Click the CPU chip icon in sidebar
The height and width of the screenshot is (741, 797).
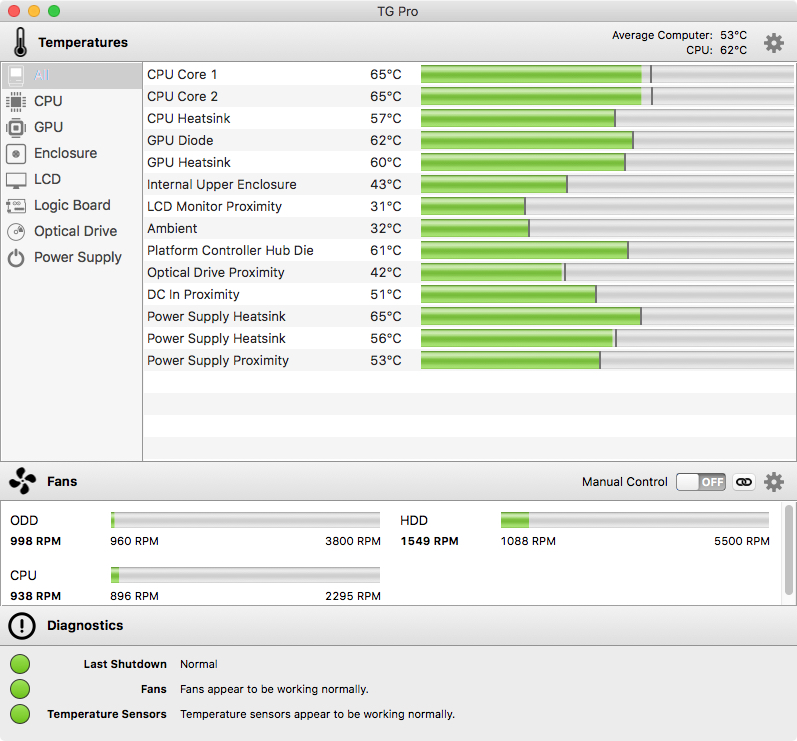tap(16, 101)
